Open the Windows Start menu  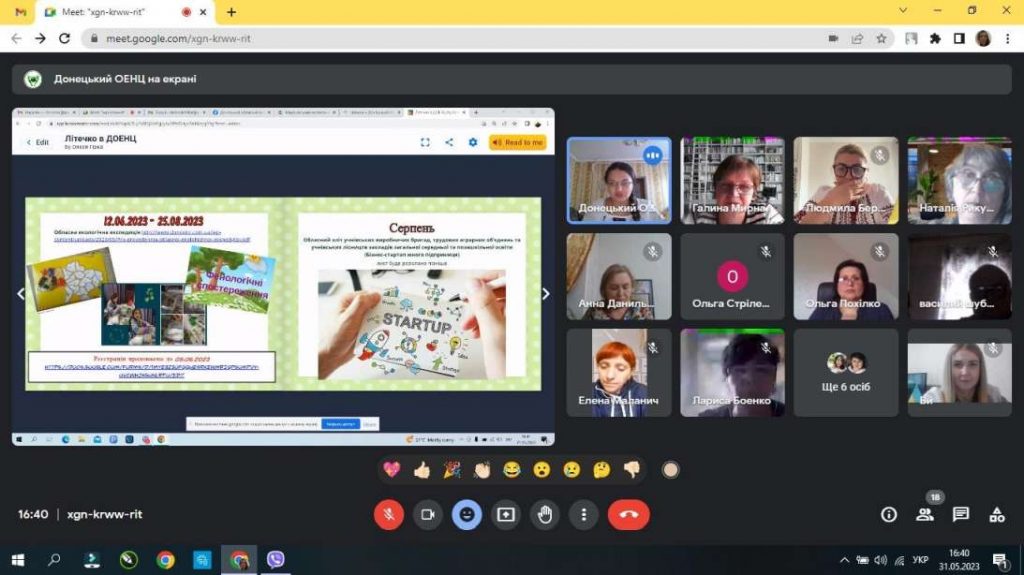tap(18, 560)
